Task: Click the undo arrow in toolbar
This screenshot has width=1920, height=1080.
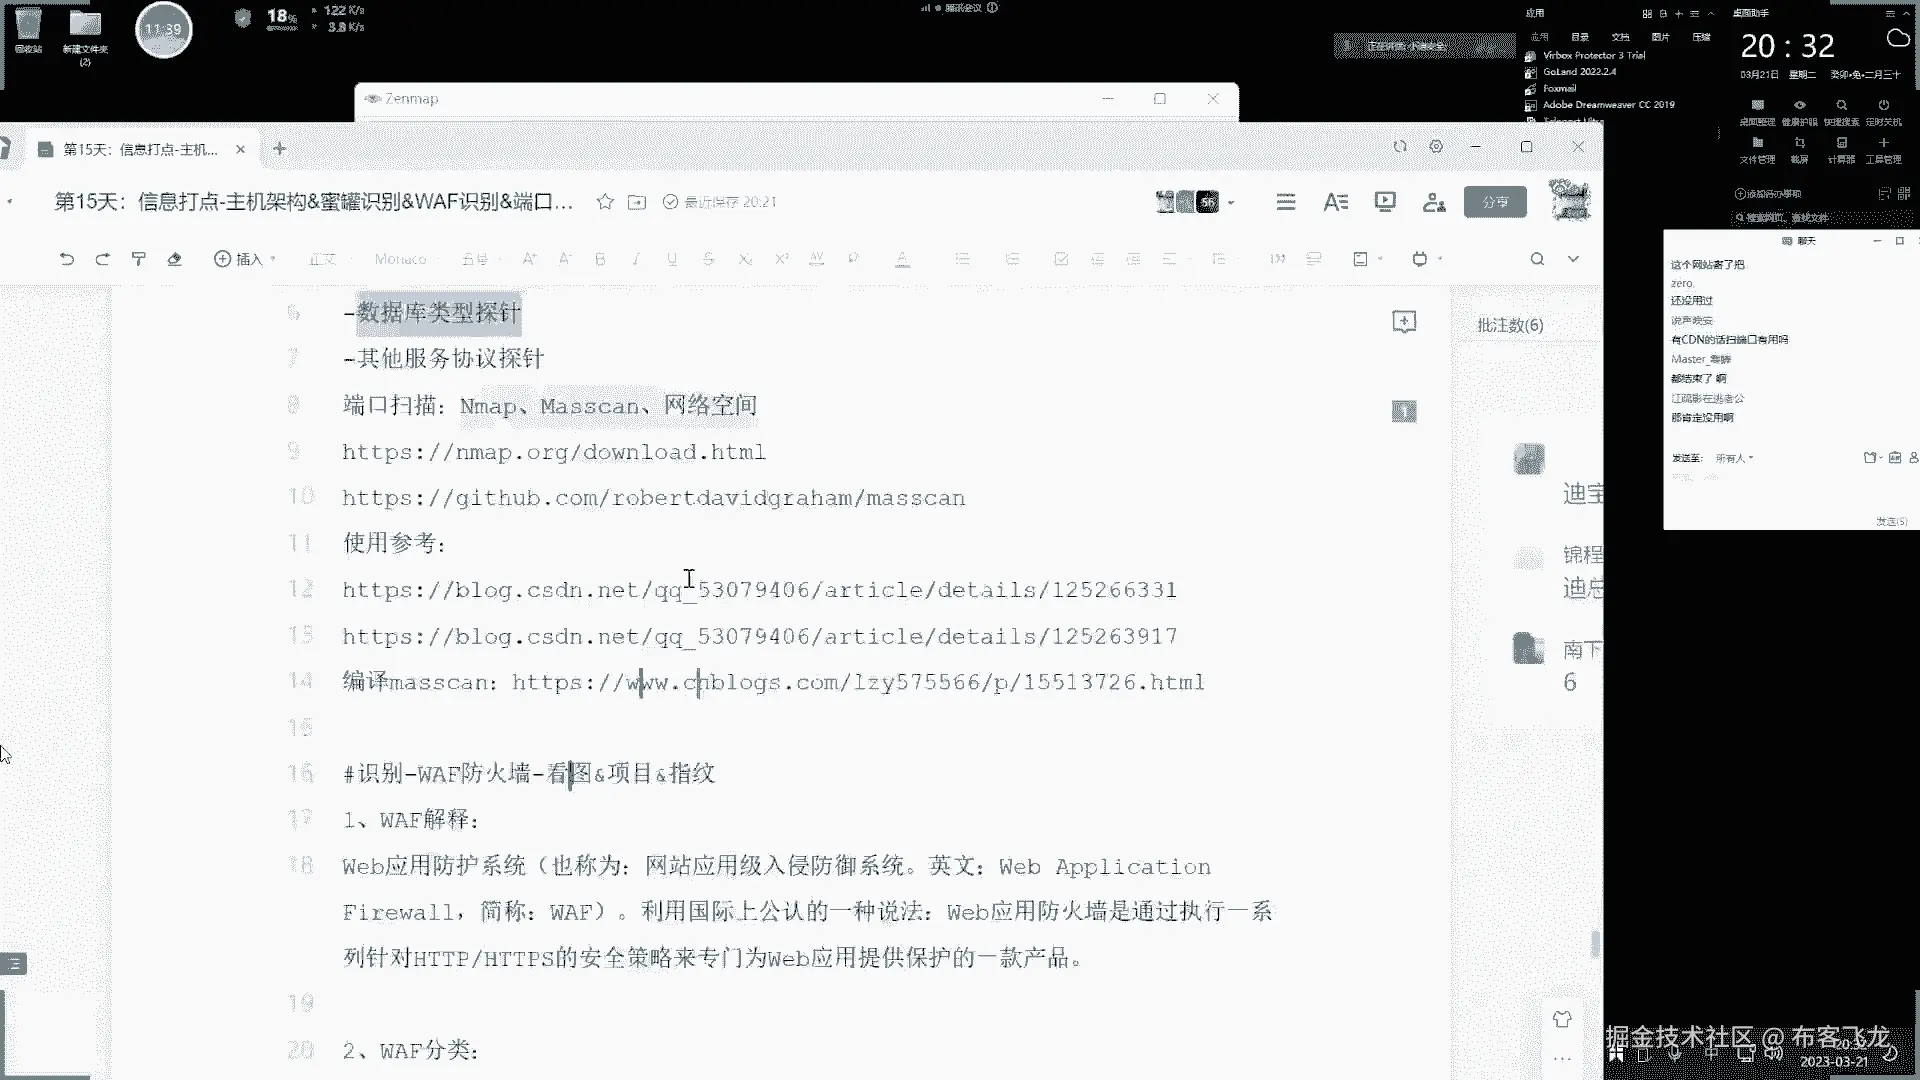Action: [67, 259]
